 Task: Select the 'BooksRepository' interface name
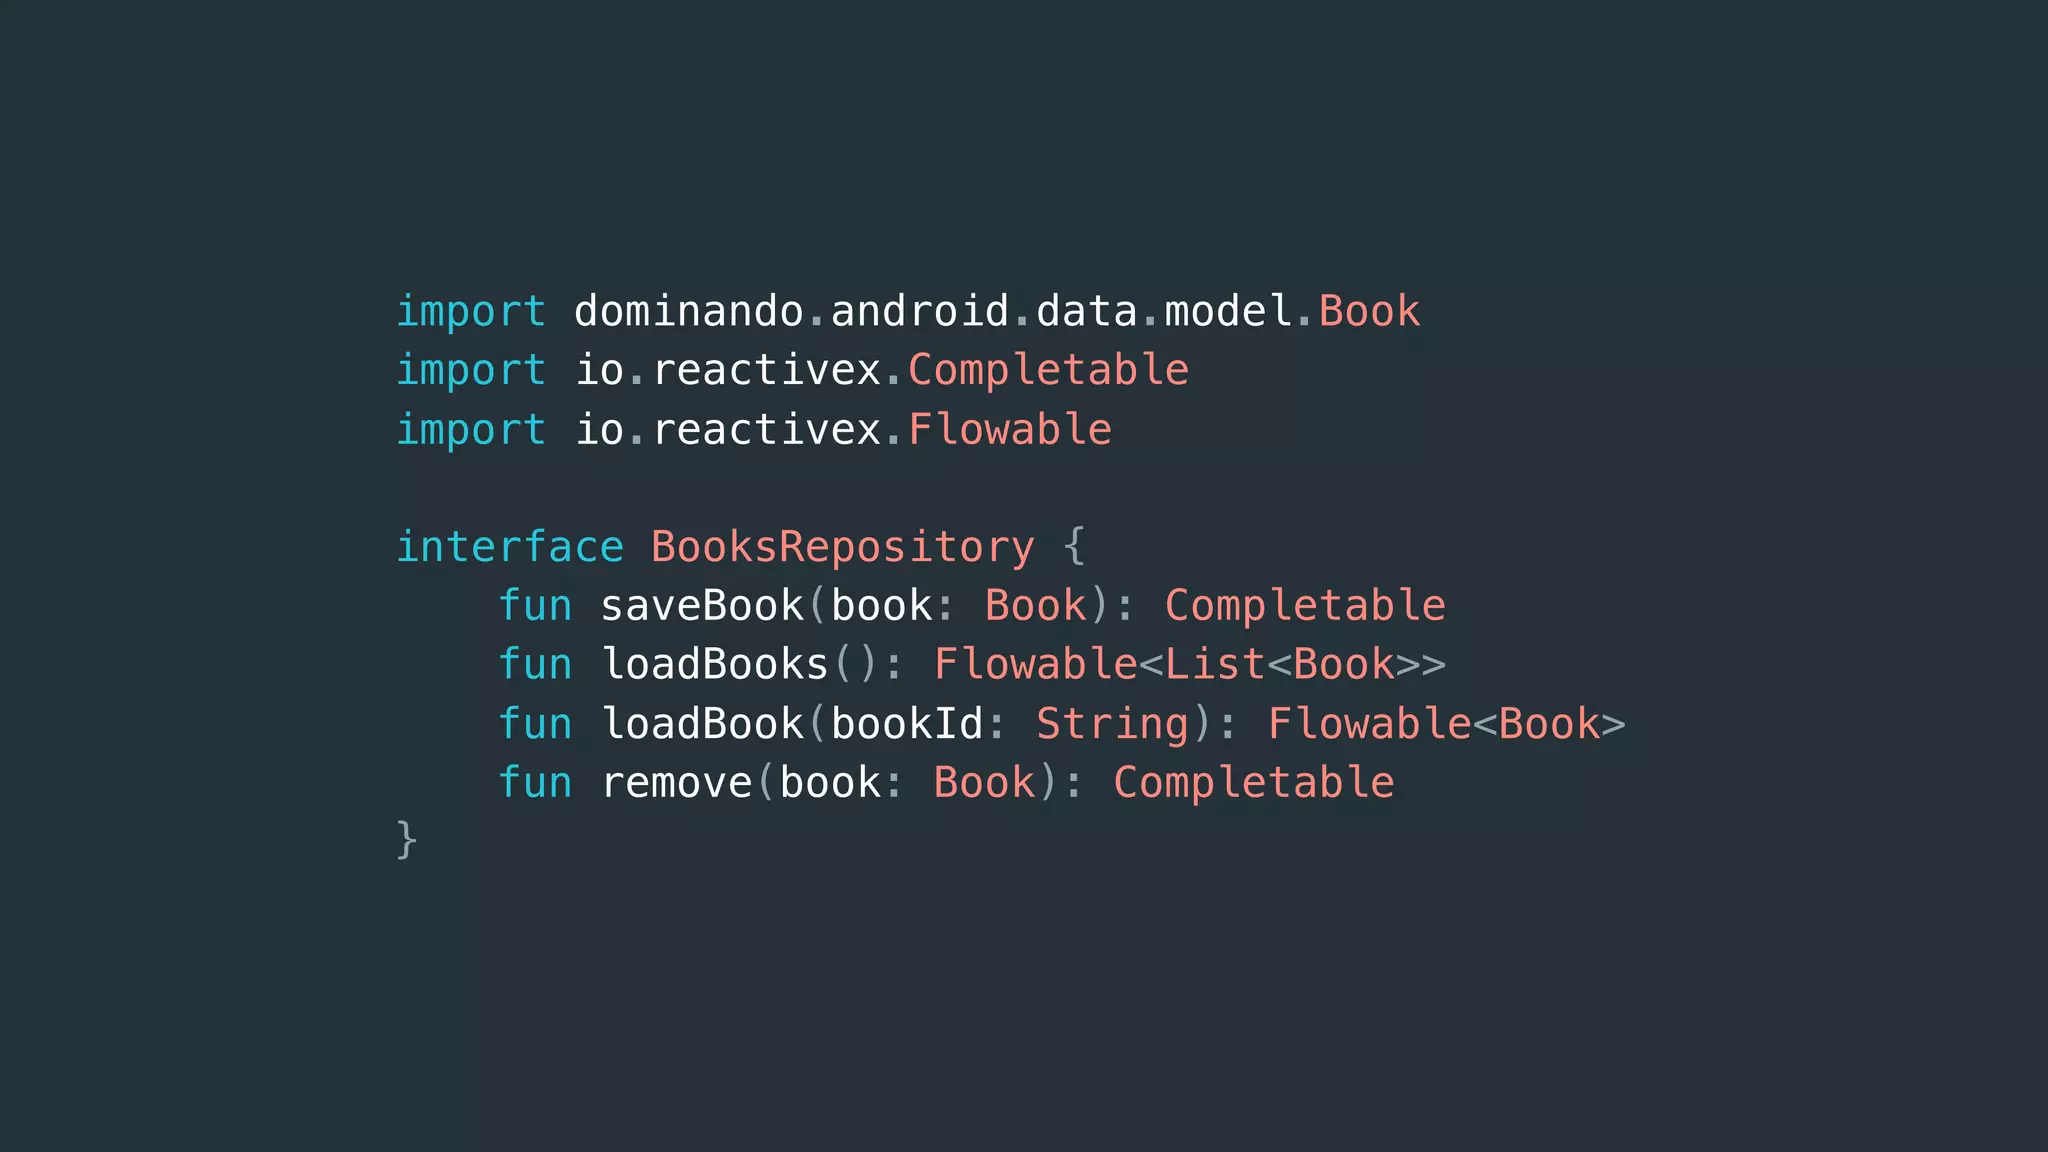click(843, 548)
